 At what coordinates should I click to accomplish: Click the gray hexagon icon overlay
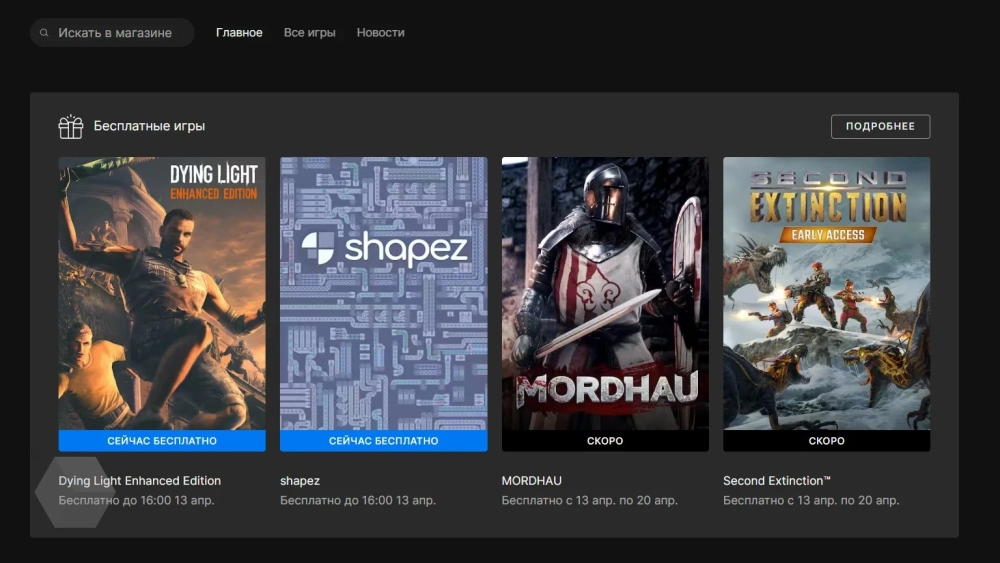click(72, 493)
